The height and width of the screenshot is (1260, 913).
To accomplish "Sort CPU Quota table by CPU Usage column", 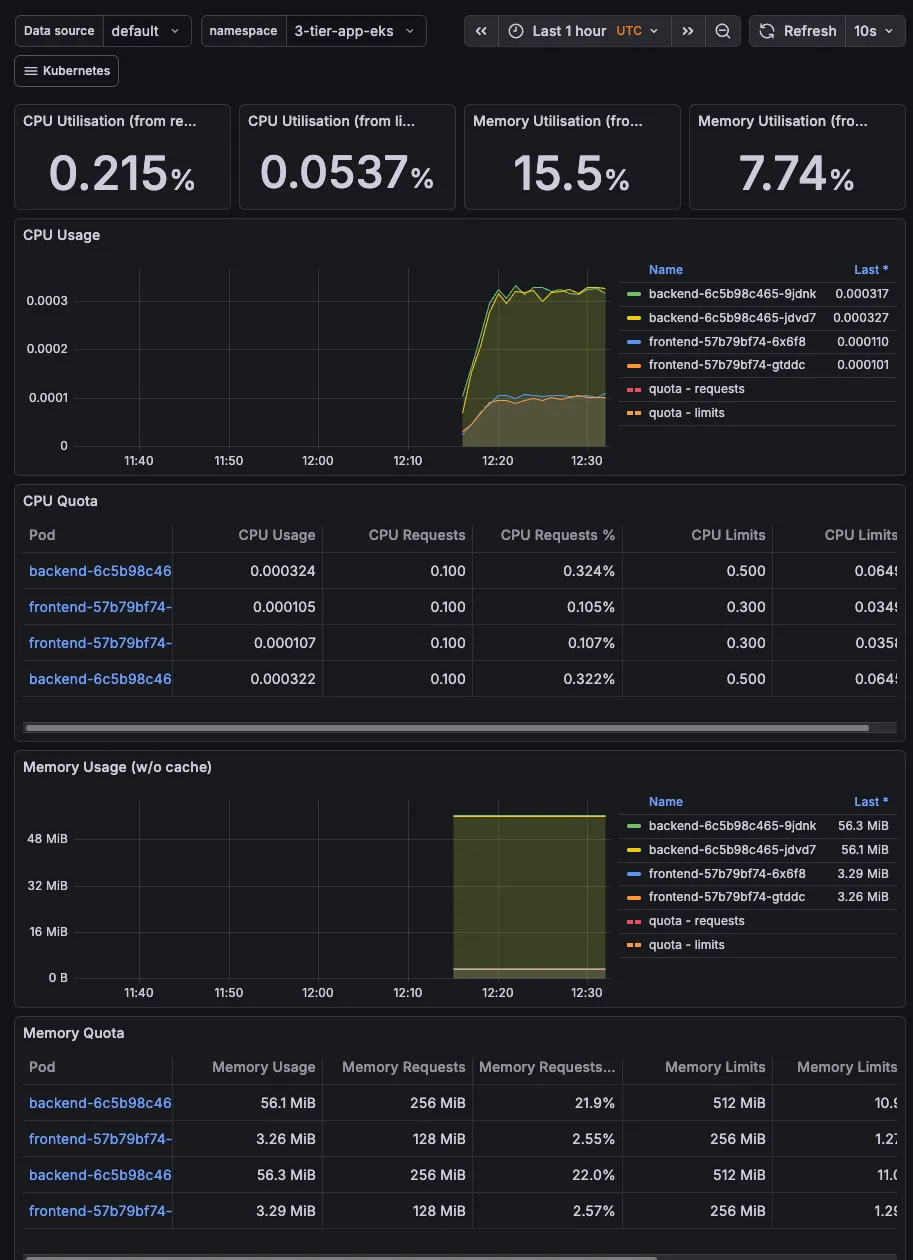I will tap(276, 535).
